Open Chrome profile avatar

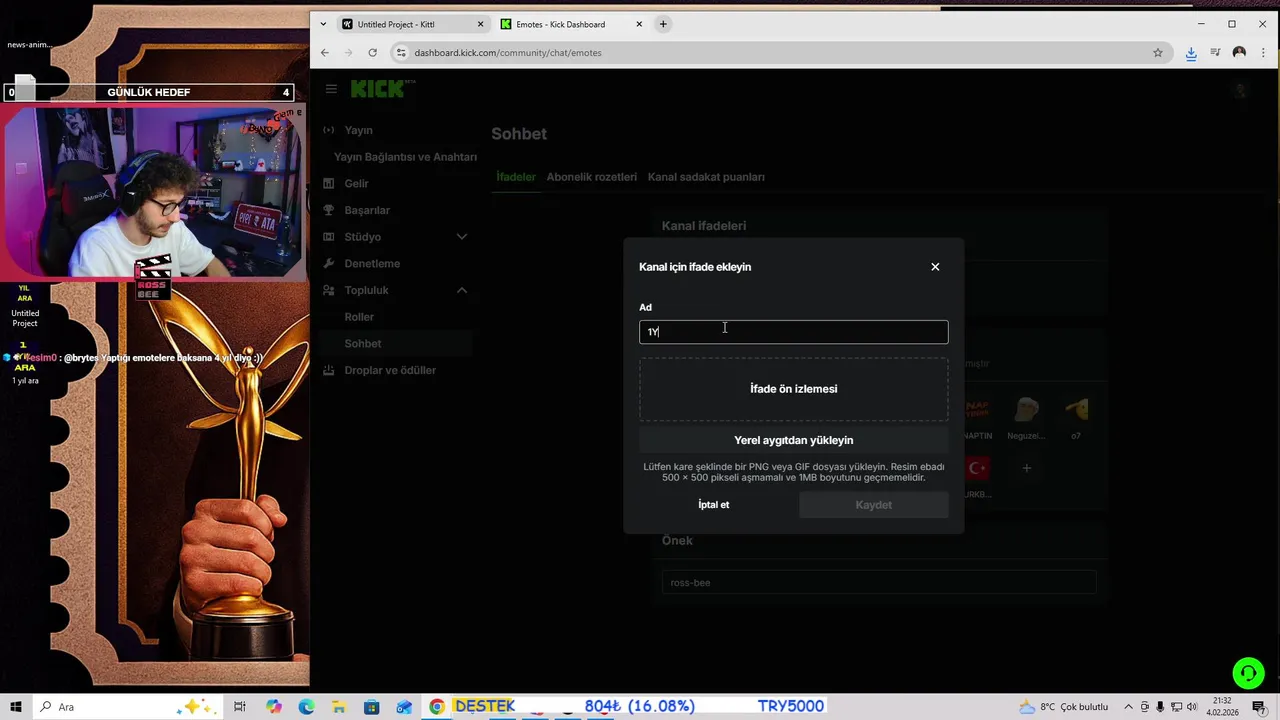click(x=1240, y=53)
